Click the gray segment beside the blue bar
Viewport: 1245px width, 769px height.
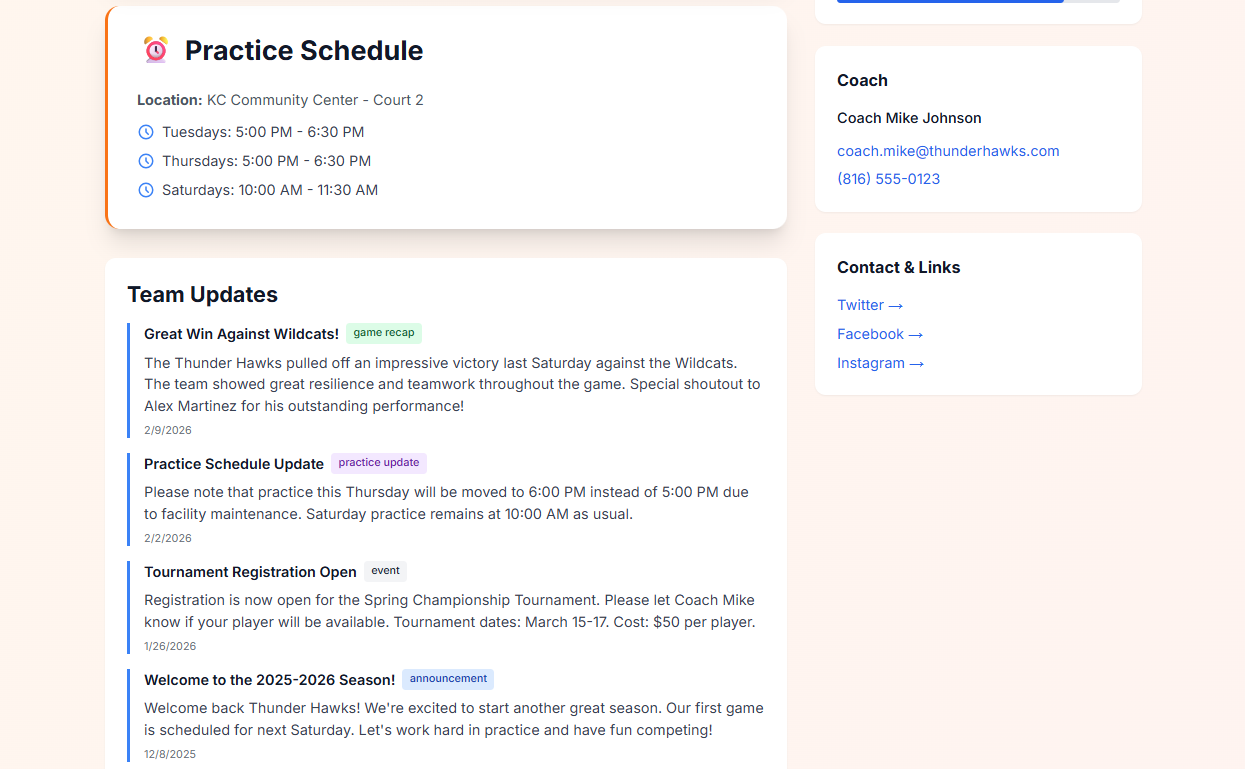1093,1
